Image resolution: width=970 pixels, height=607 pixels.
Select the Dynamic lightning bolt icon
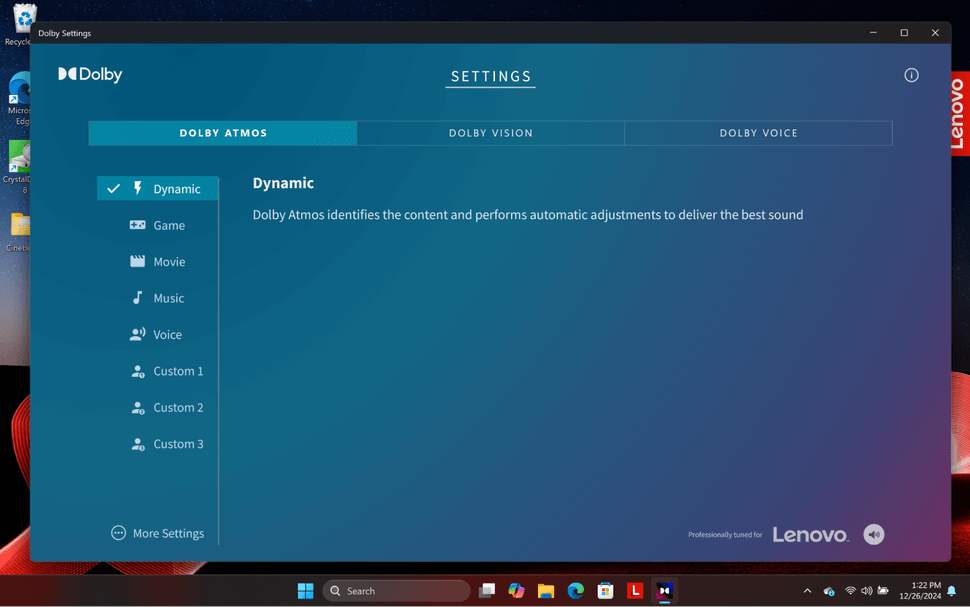(x=138, y=188)
